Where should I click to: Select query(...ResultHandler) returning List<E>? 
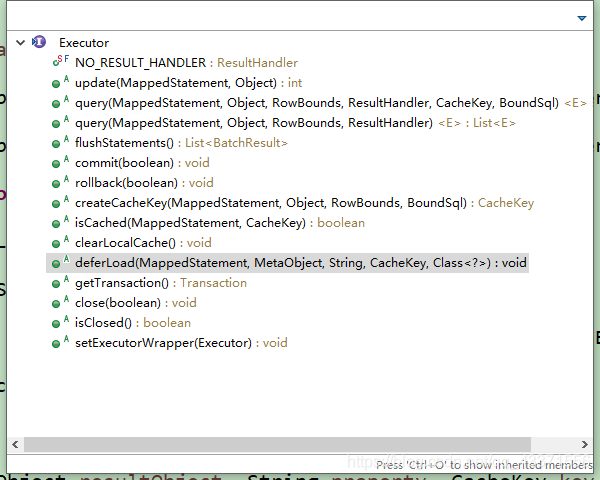[295, 122]
